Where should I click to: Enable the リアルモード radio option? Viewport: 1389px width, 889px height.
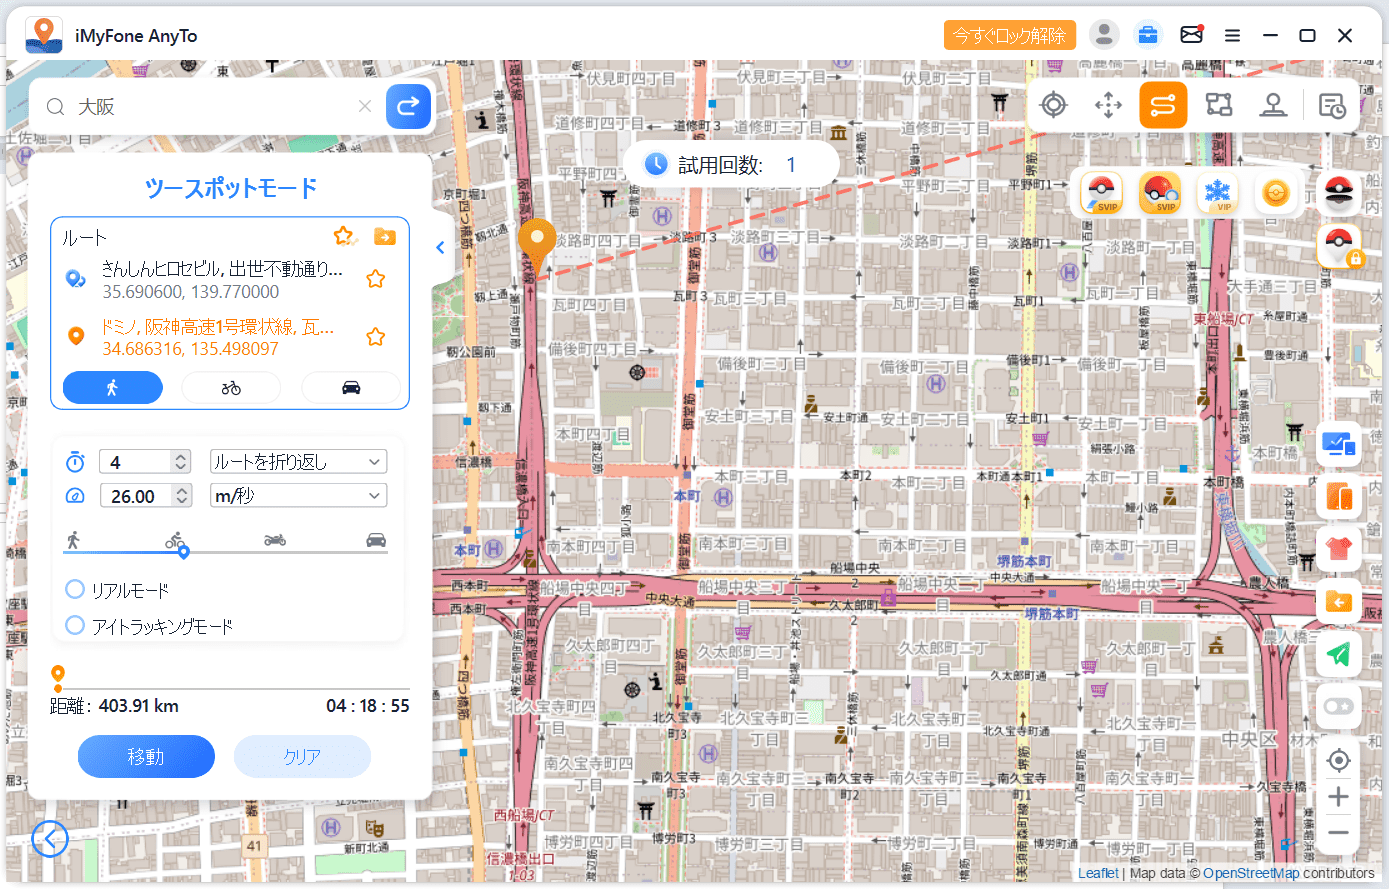coord(75,589)
